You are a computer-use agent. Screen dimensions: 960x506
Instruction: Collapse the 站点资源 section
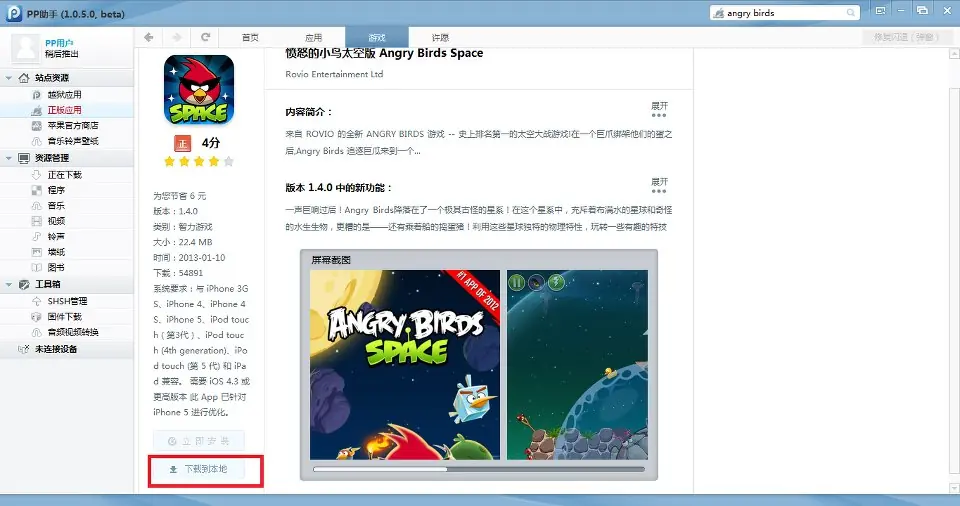[9, 78]
